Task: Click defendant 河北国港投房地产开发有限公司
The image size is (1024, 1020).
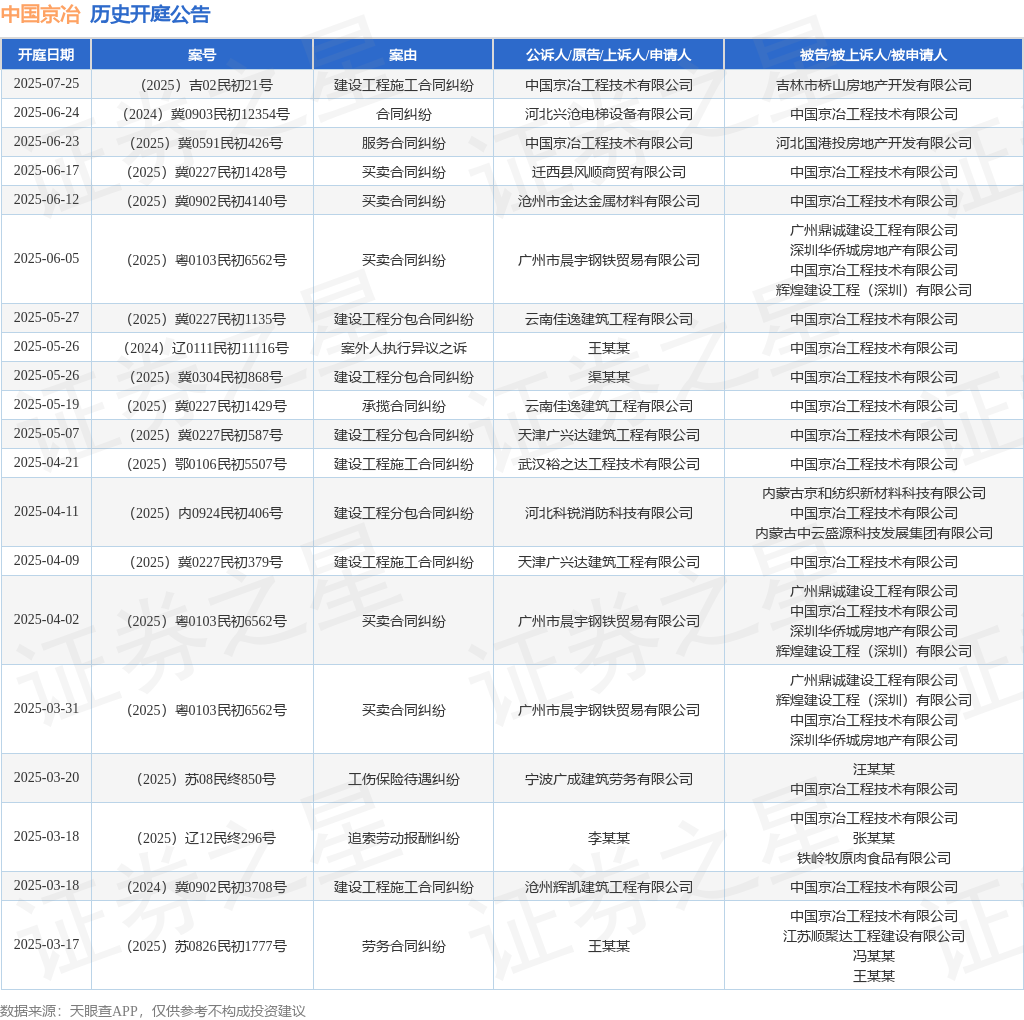Action: coord(874,143)
